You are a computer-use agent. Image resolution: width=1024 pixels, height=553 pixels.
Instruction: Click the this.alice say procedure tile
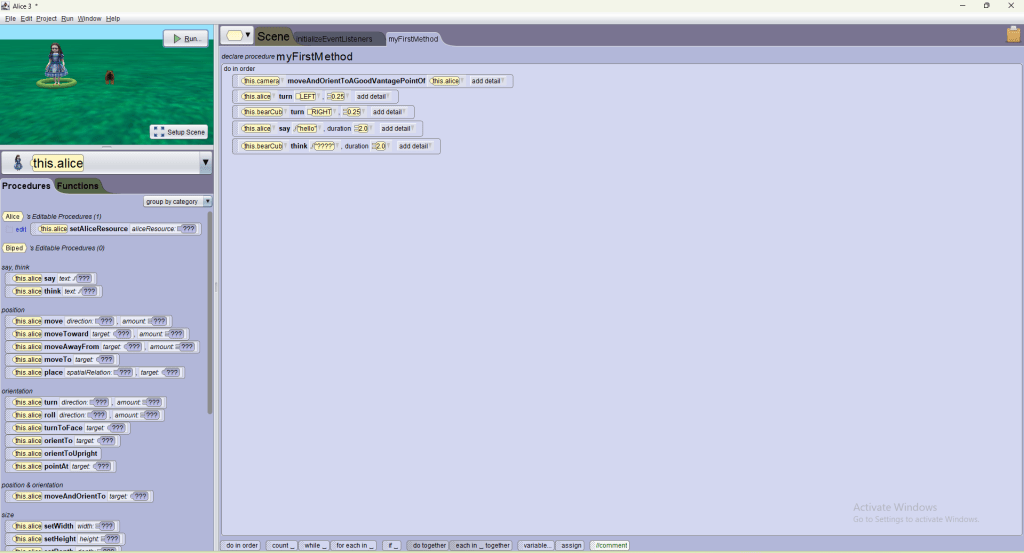click(51, 279)
